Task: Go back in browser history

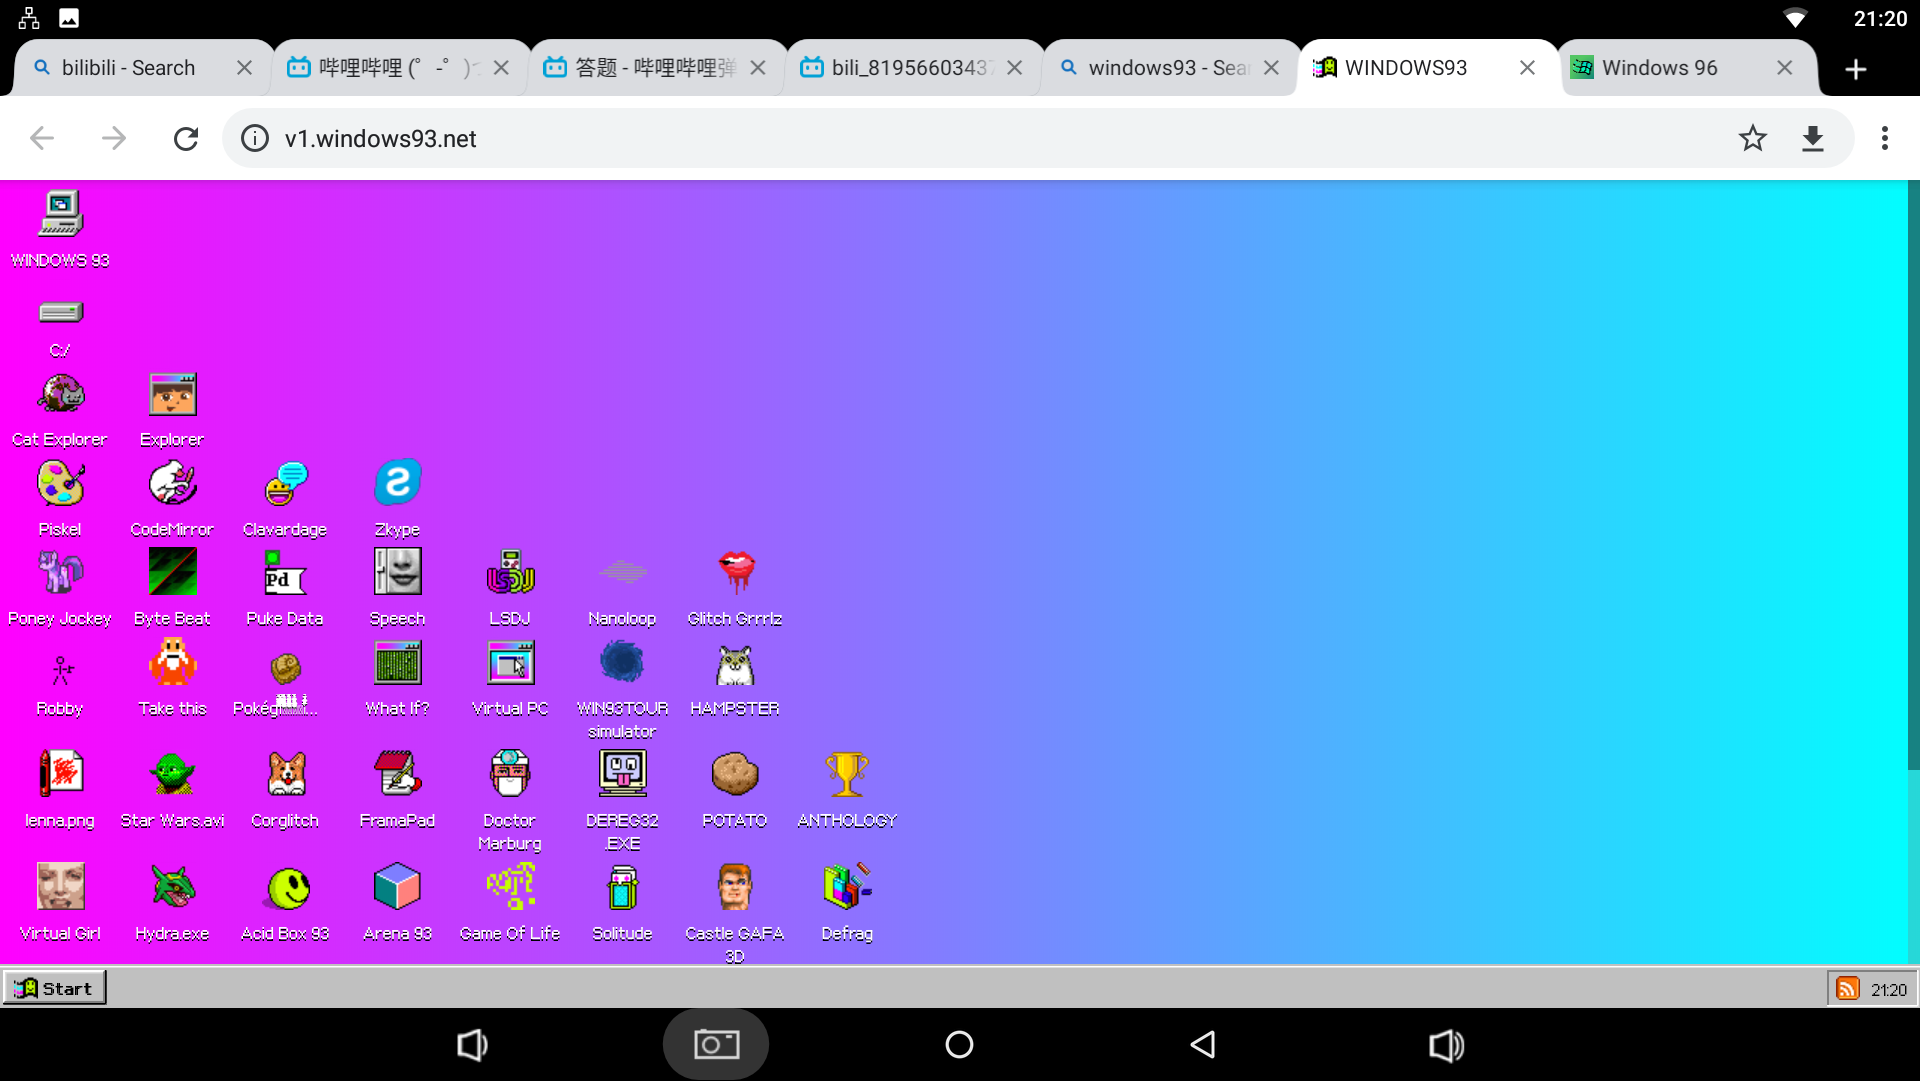Action: (x=42, y=138)
